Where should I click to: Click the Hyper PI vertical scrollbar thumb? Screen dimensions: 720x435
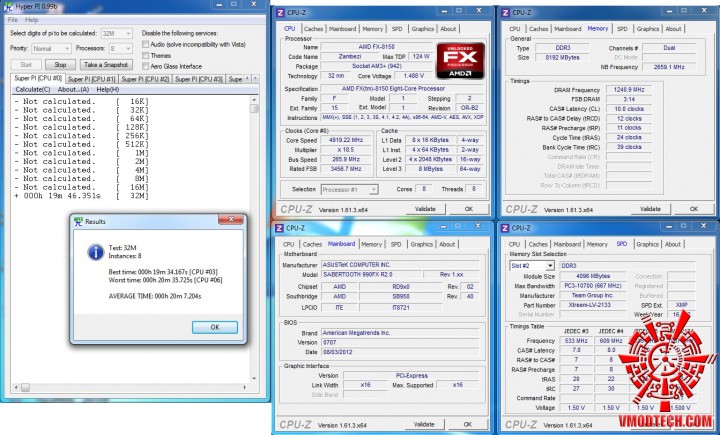pyautogui.click(x=254, y=109)
